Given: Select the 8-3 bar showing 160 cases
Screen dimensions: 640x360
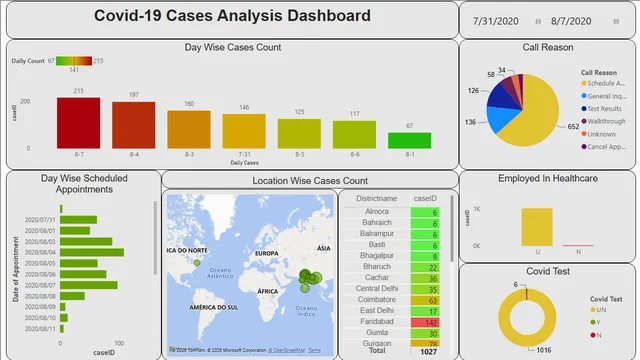Looking at the screenshot, I should [189, 129].
